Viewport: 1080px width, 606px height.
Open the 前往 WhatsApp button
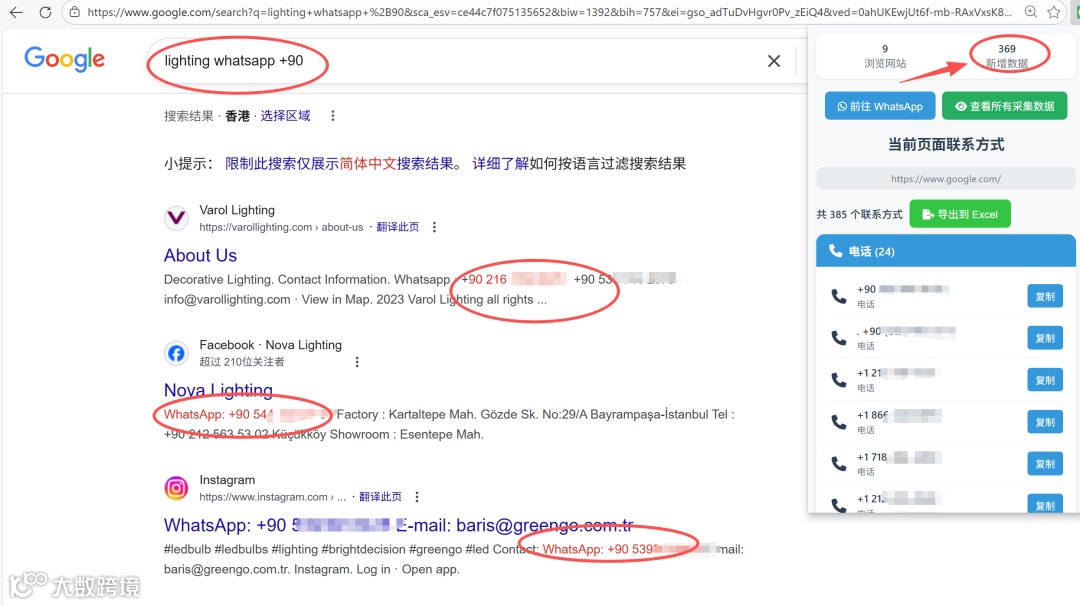(880, 106)
